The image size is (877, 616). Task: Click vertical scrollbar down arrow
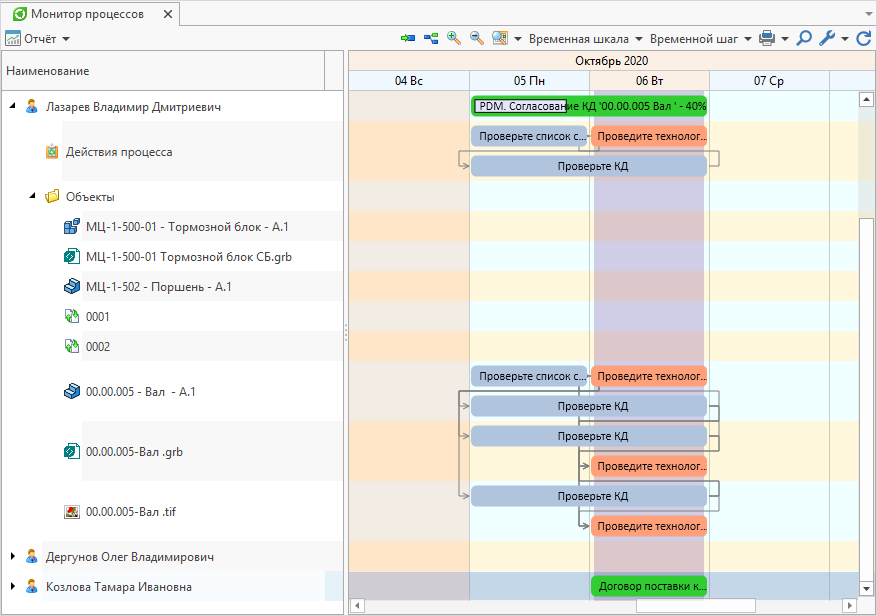click(866, 588)
